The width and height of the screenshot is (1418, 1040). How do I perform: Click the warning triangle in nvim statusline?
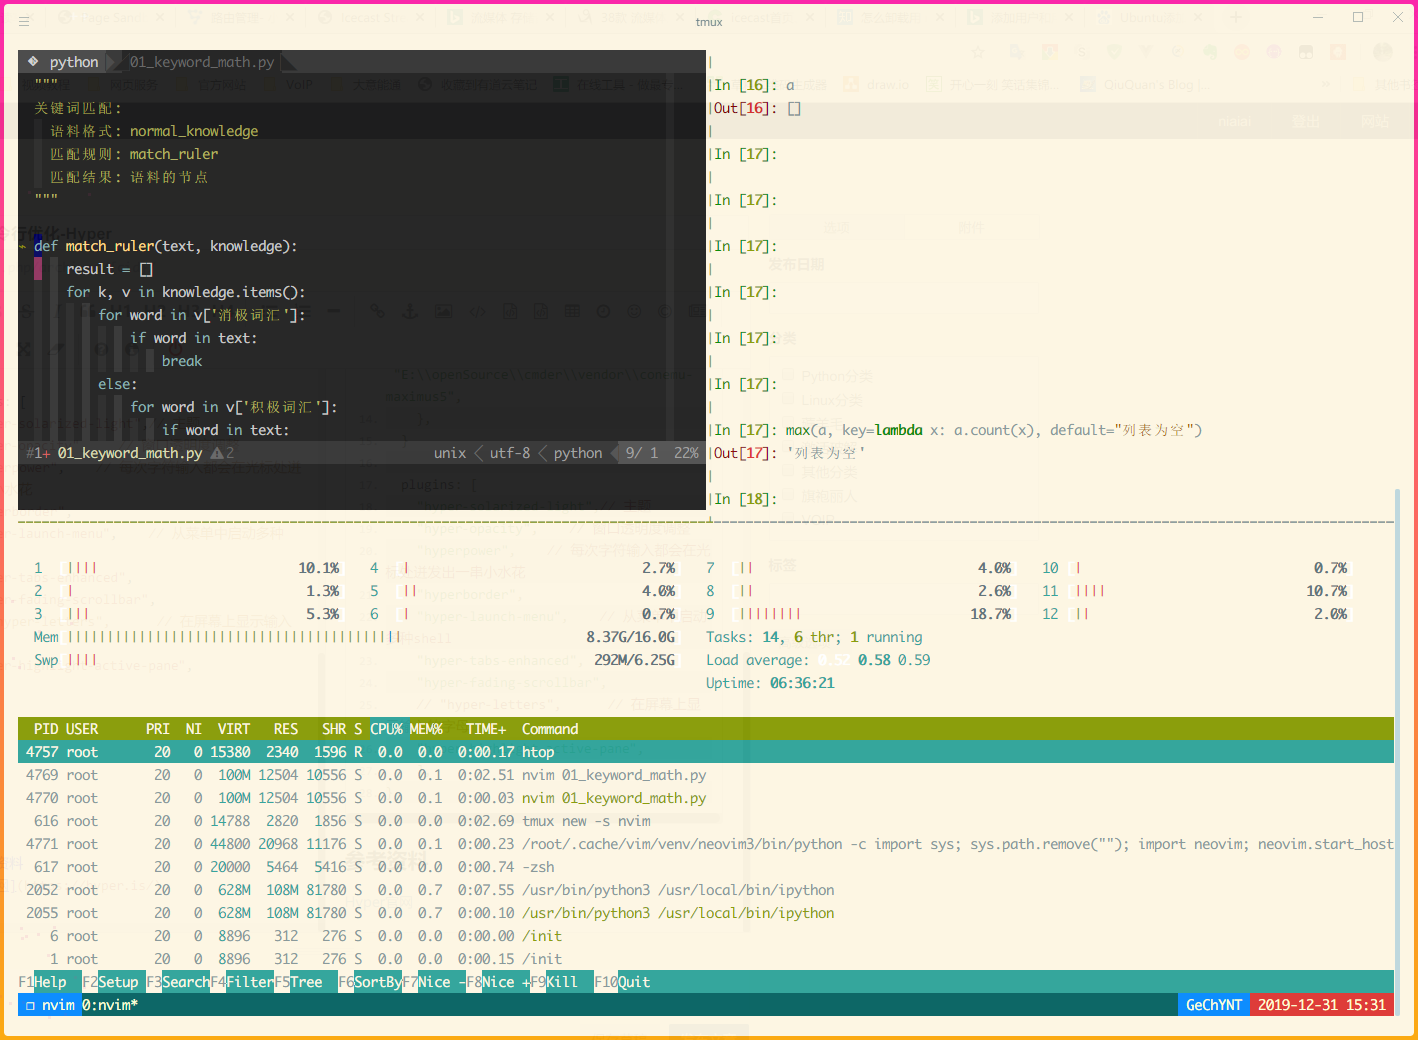tap(217, 453)
